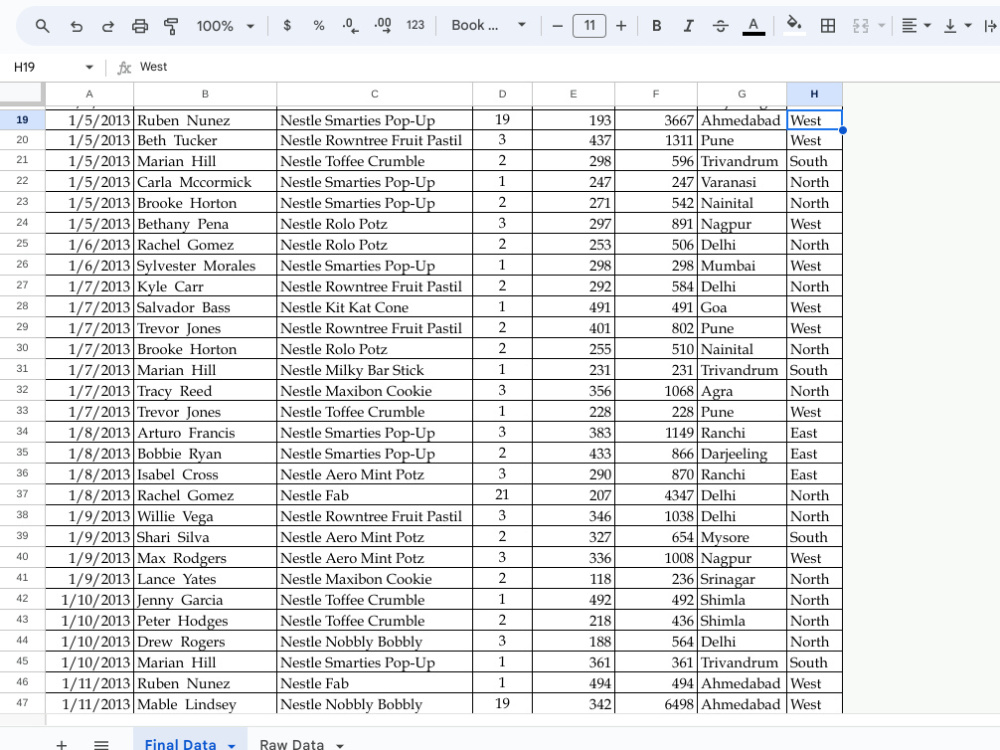Image resolution: width=1000 pixels, height=750 pixels.
Task: Activate the paint format tool
Action: click(171, 26)
